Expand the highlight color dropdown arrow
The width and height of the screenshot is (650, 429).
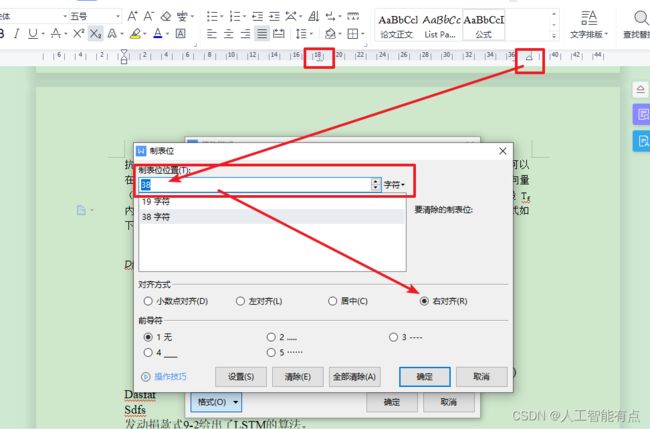pos(145,34)
